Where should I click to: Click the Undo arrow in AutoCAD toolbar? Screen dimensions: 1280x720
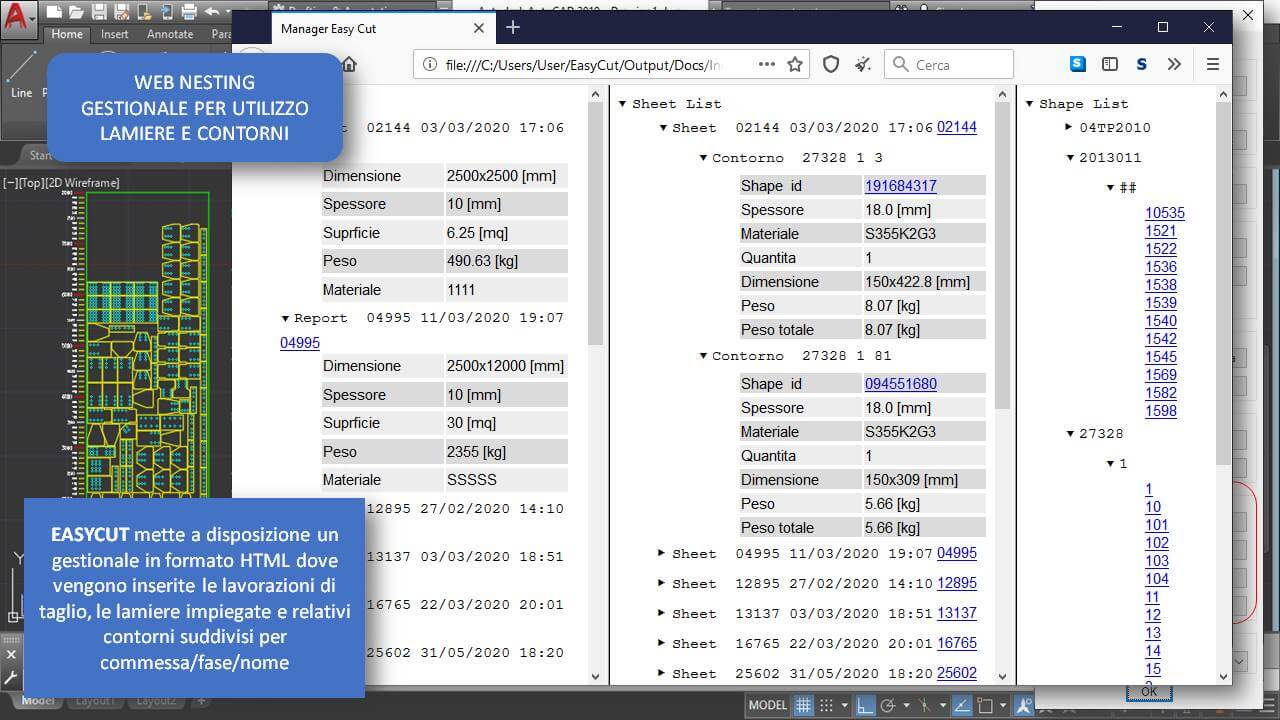click(212, 12)
